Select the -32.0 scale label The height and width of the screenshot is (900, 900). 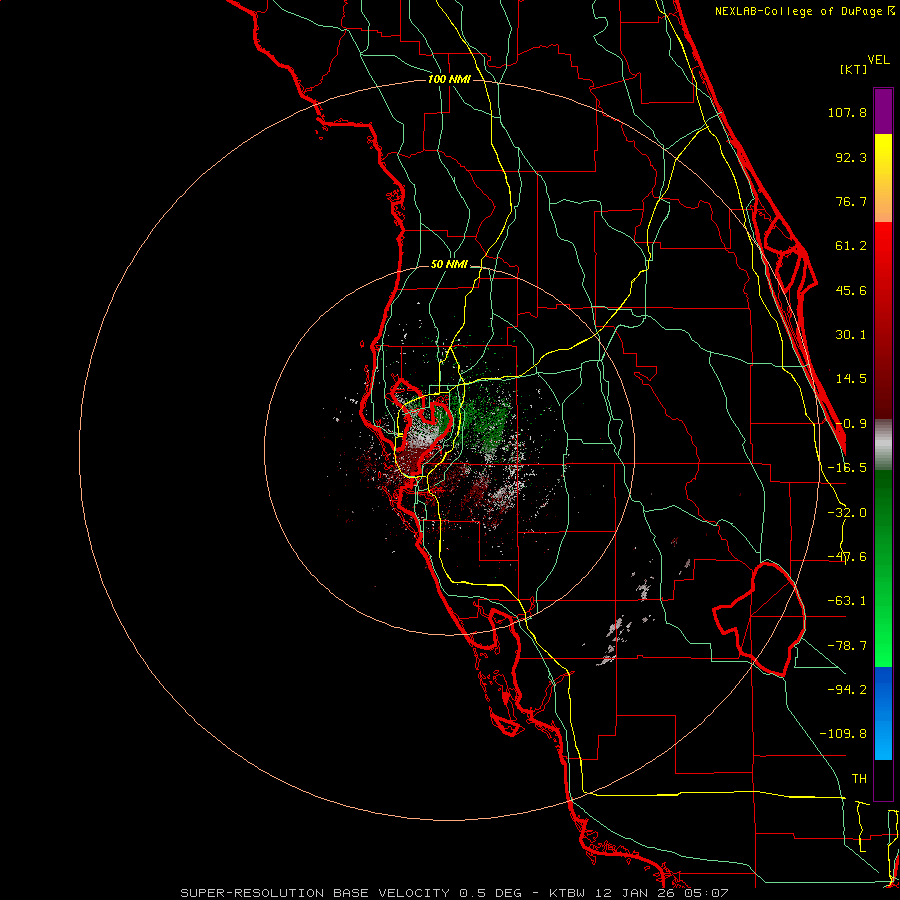(847, 513)
